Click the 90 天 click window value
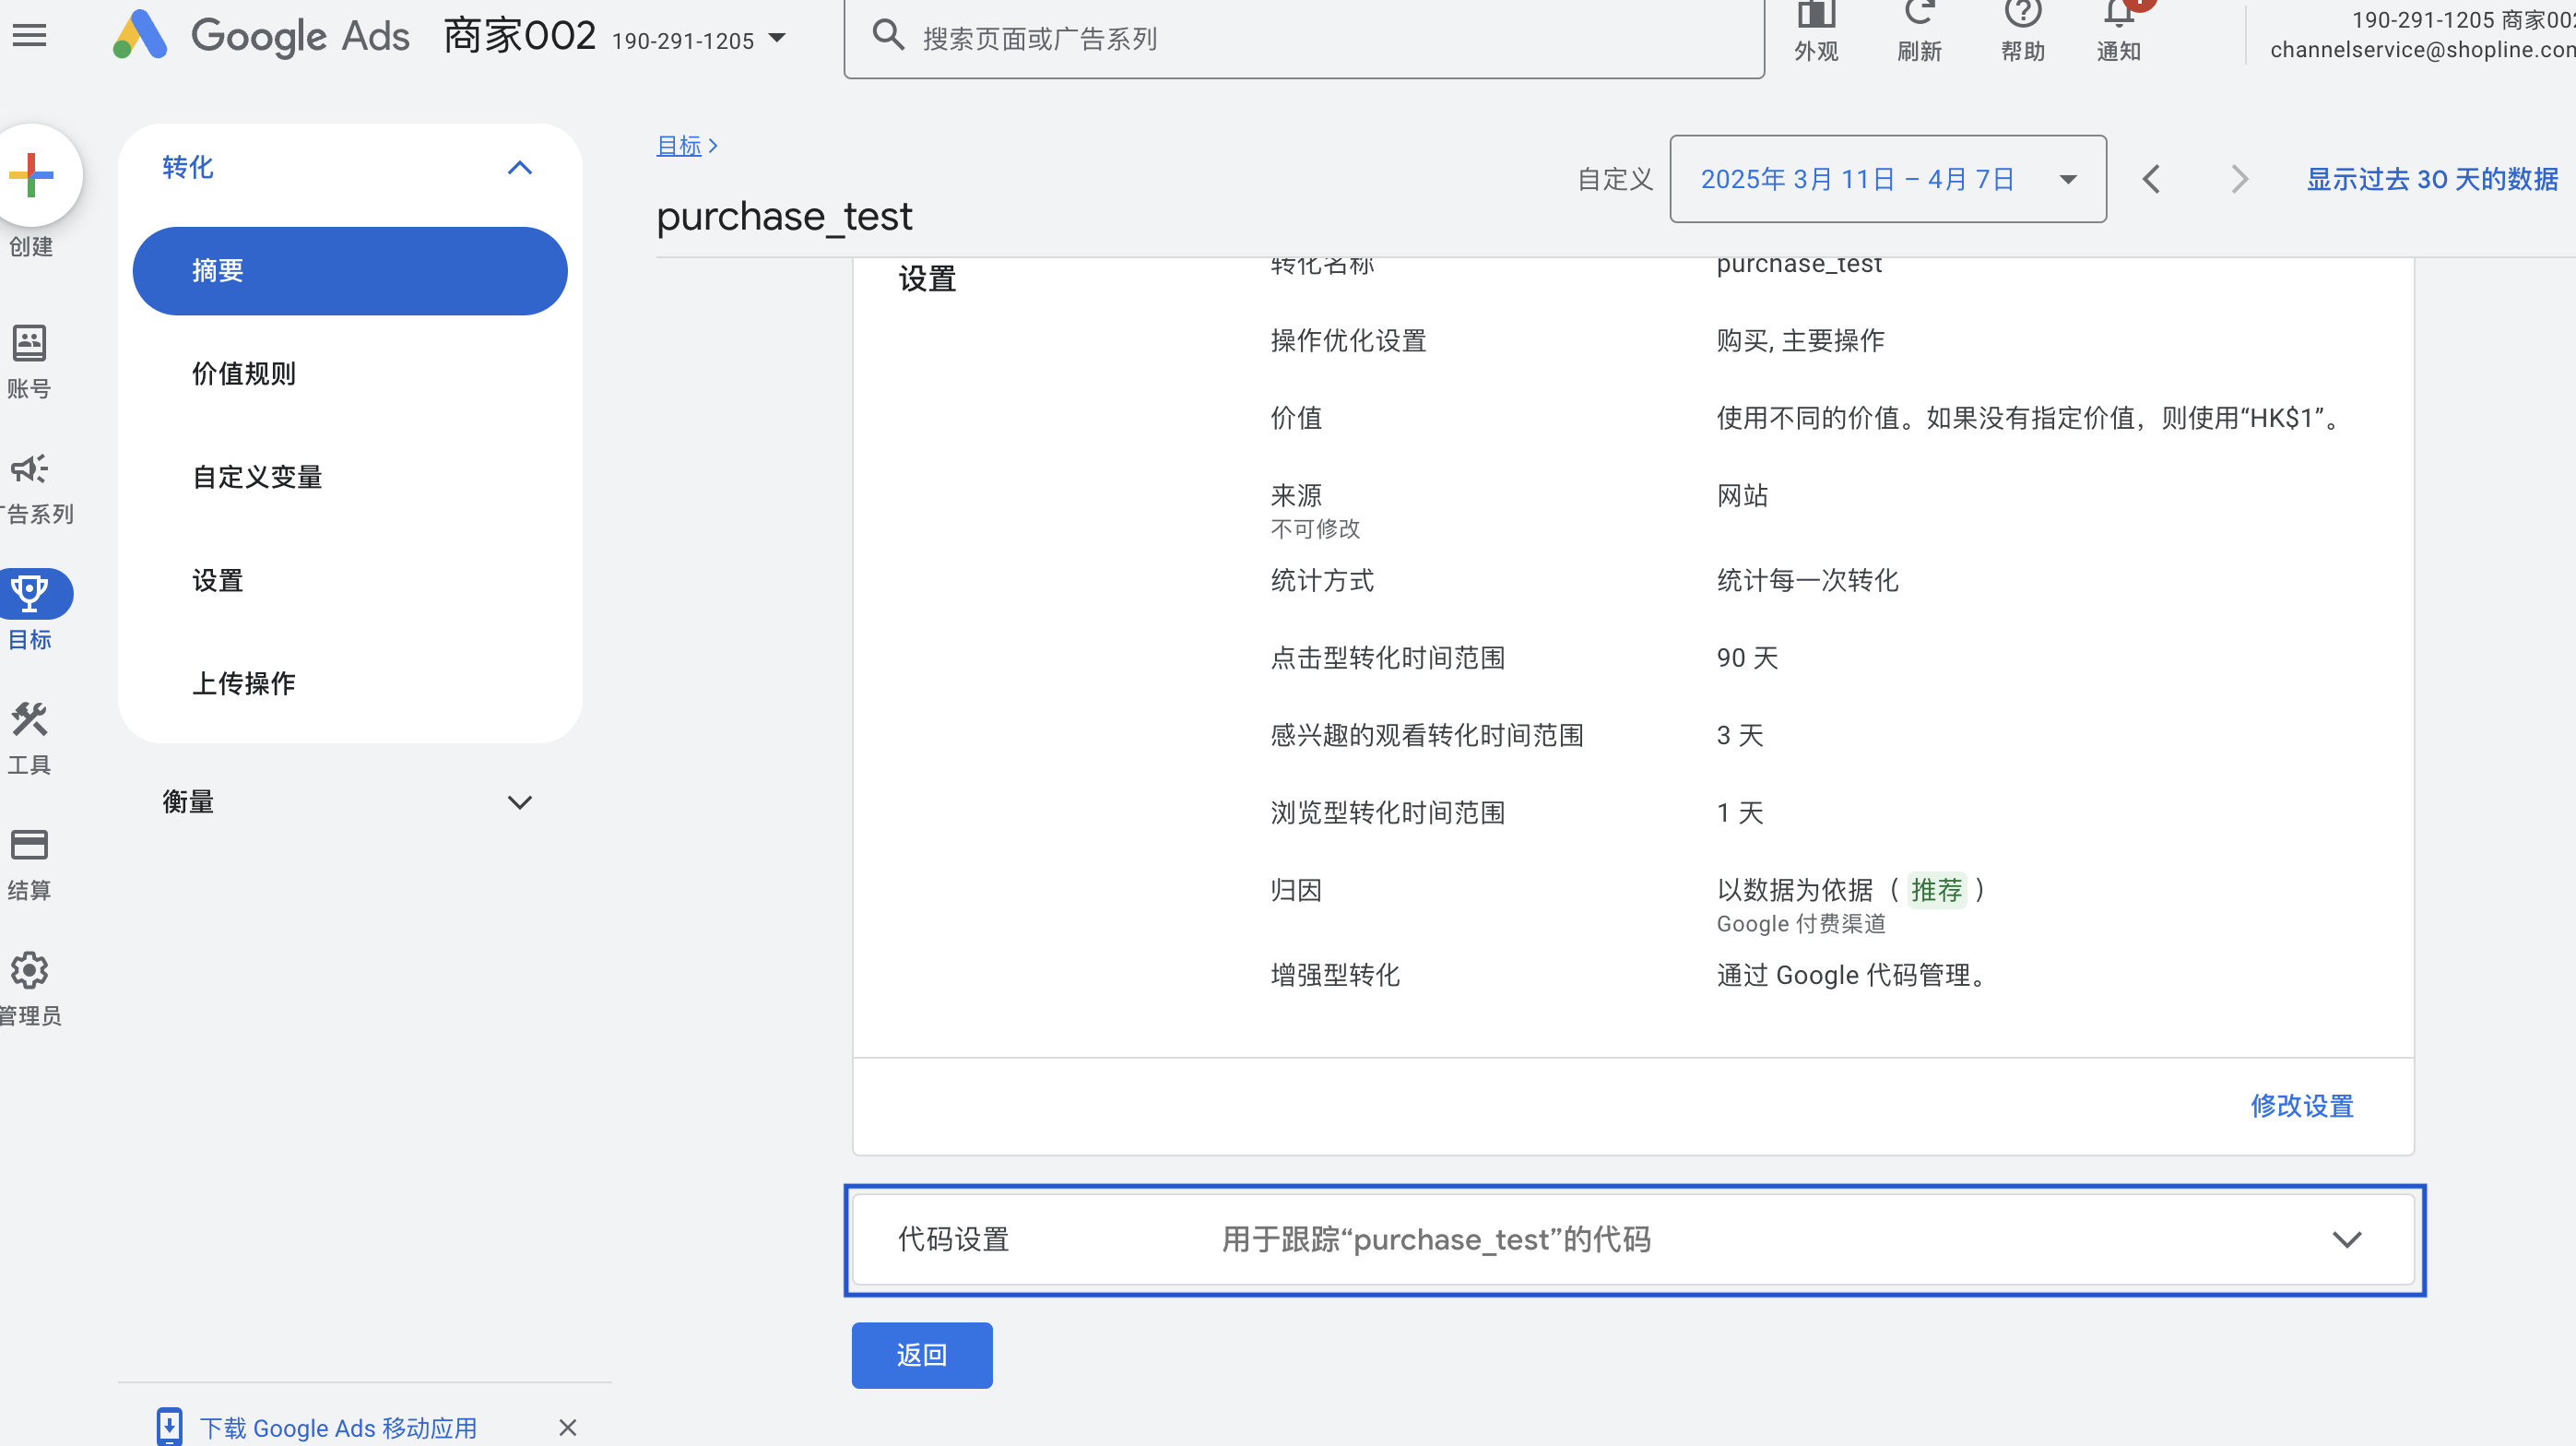Image resolution: width=2576 pixels, height=1446 pixels. coord(1747,658)
